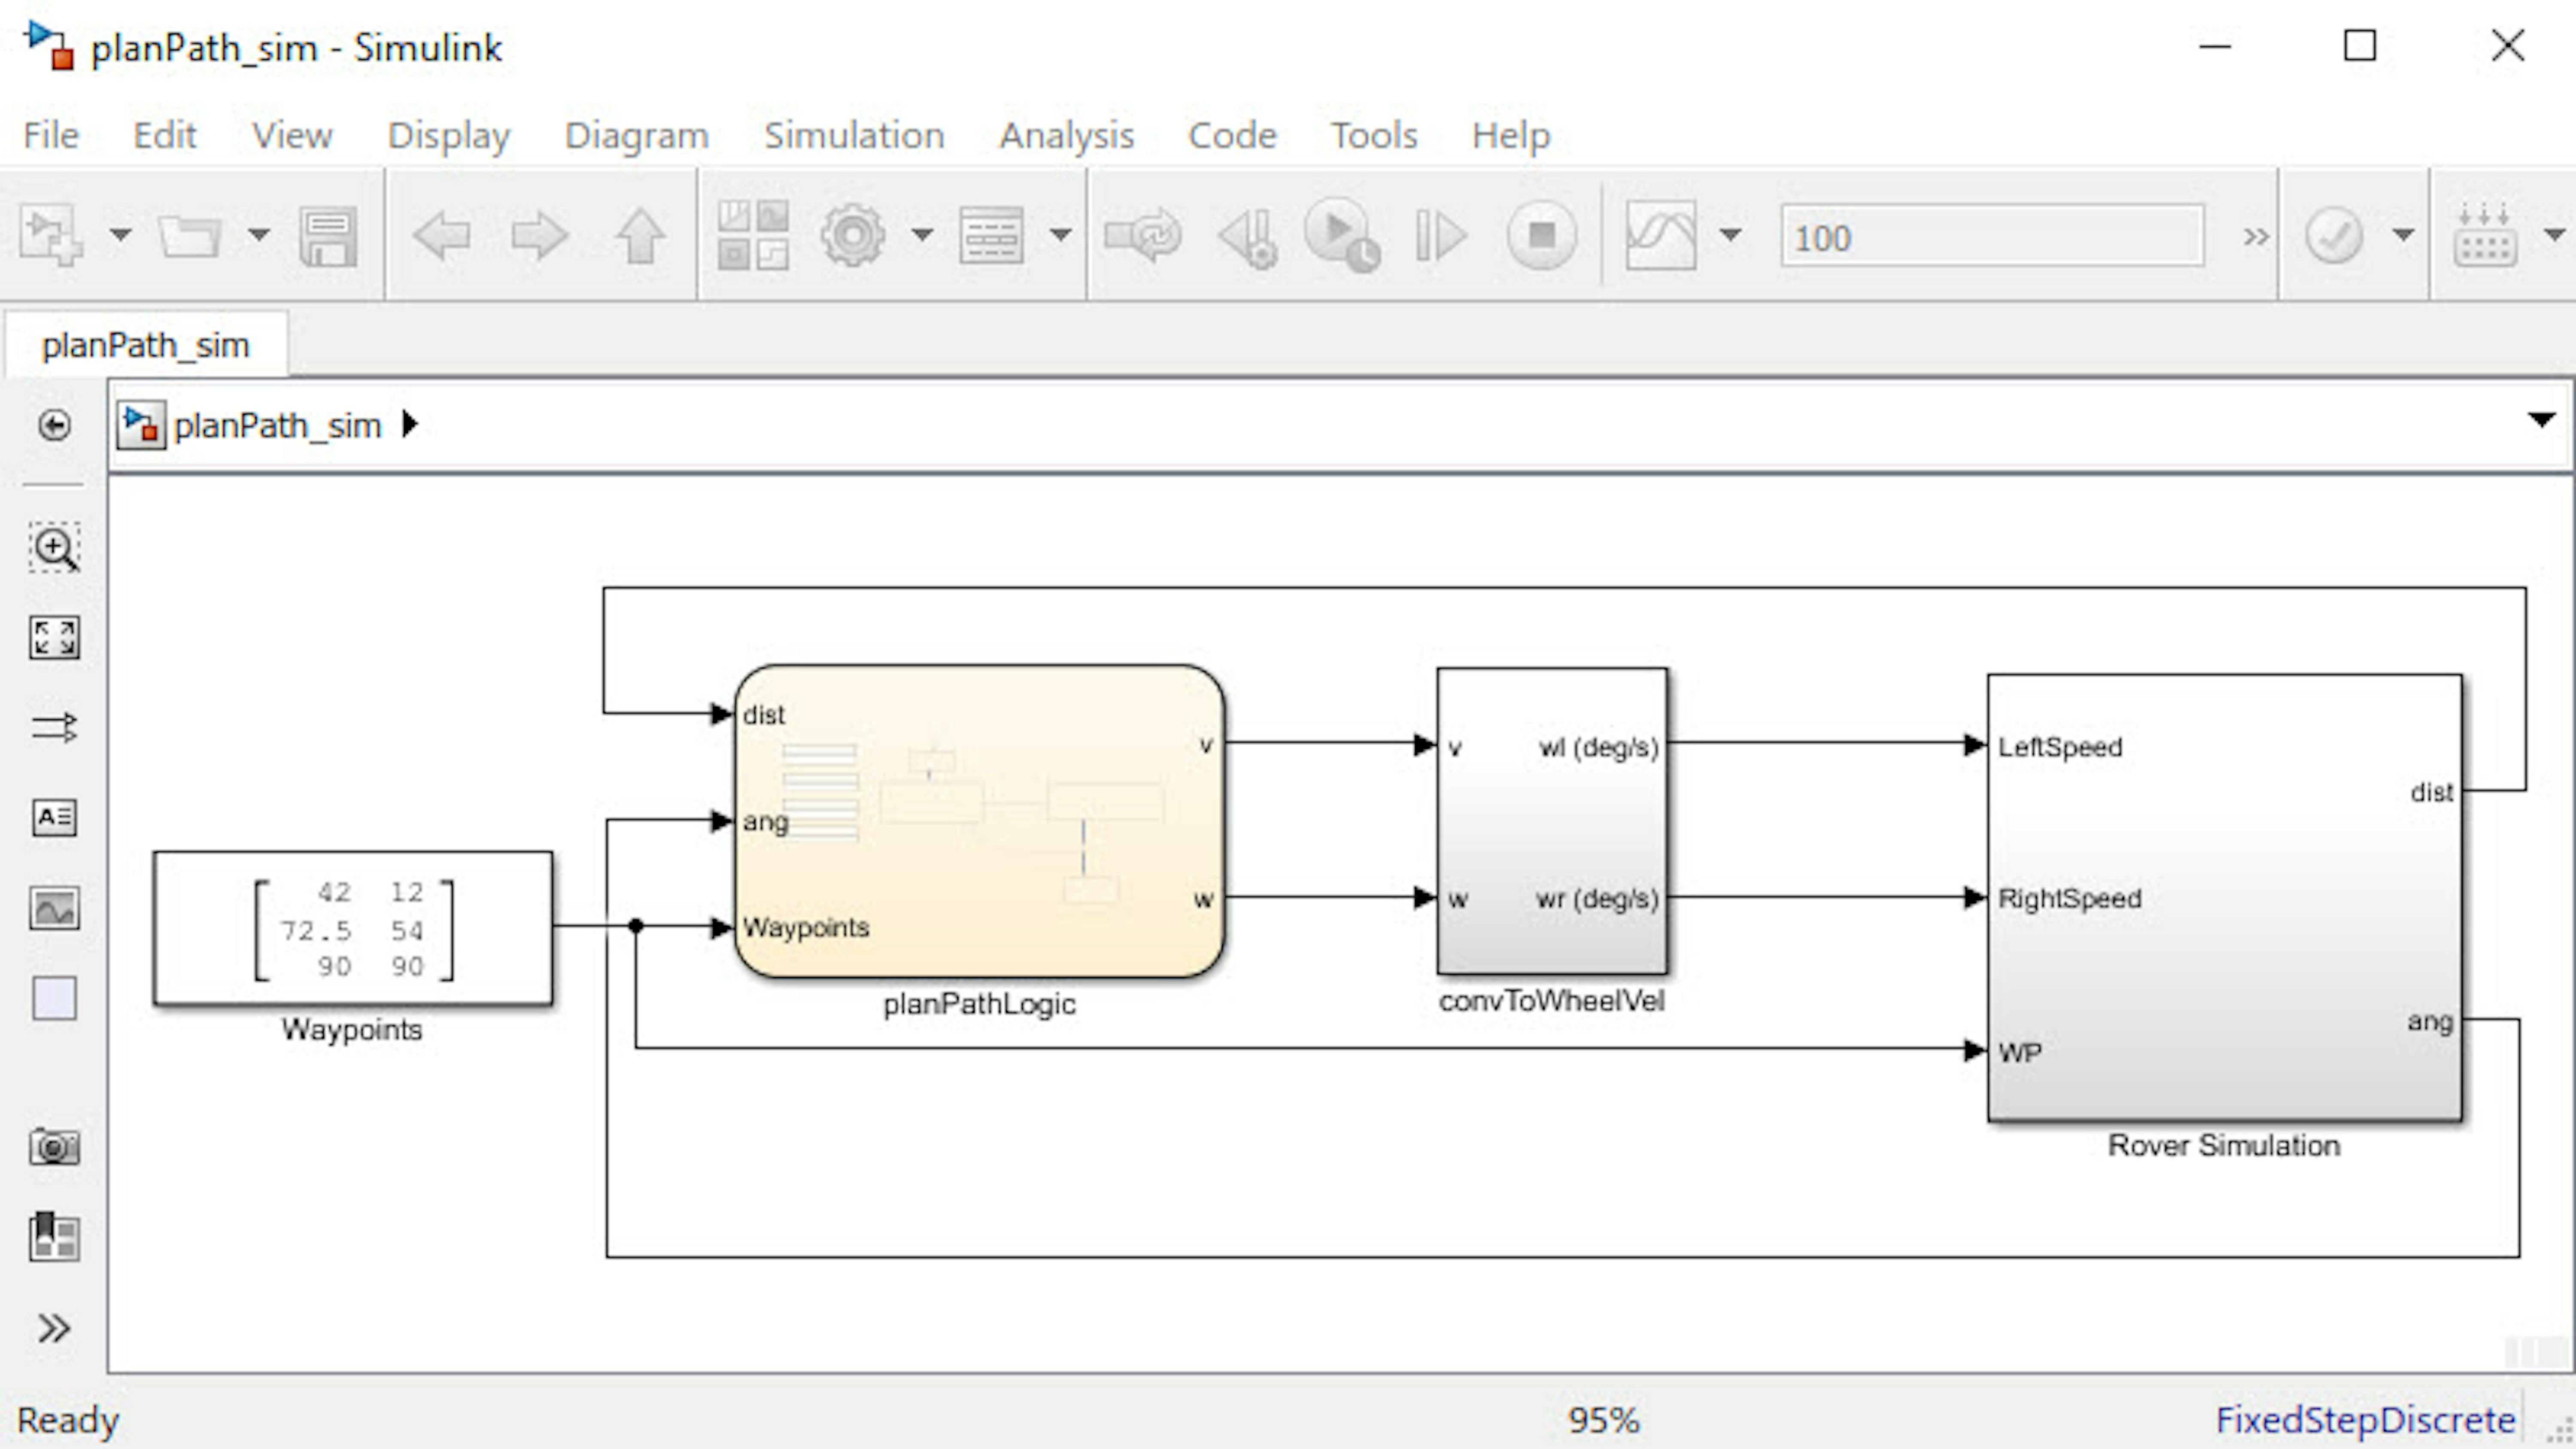Expand the Model Explorer dropdown arrow
The height and width of the screenshot is (1449, 2576).
coord(1061,236)
